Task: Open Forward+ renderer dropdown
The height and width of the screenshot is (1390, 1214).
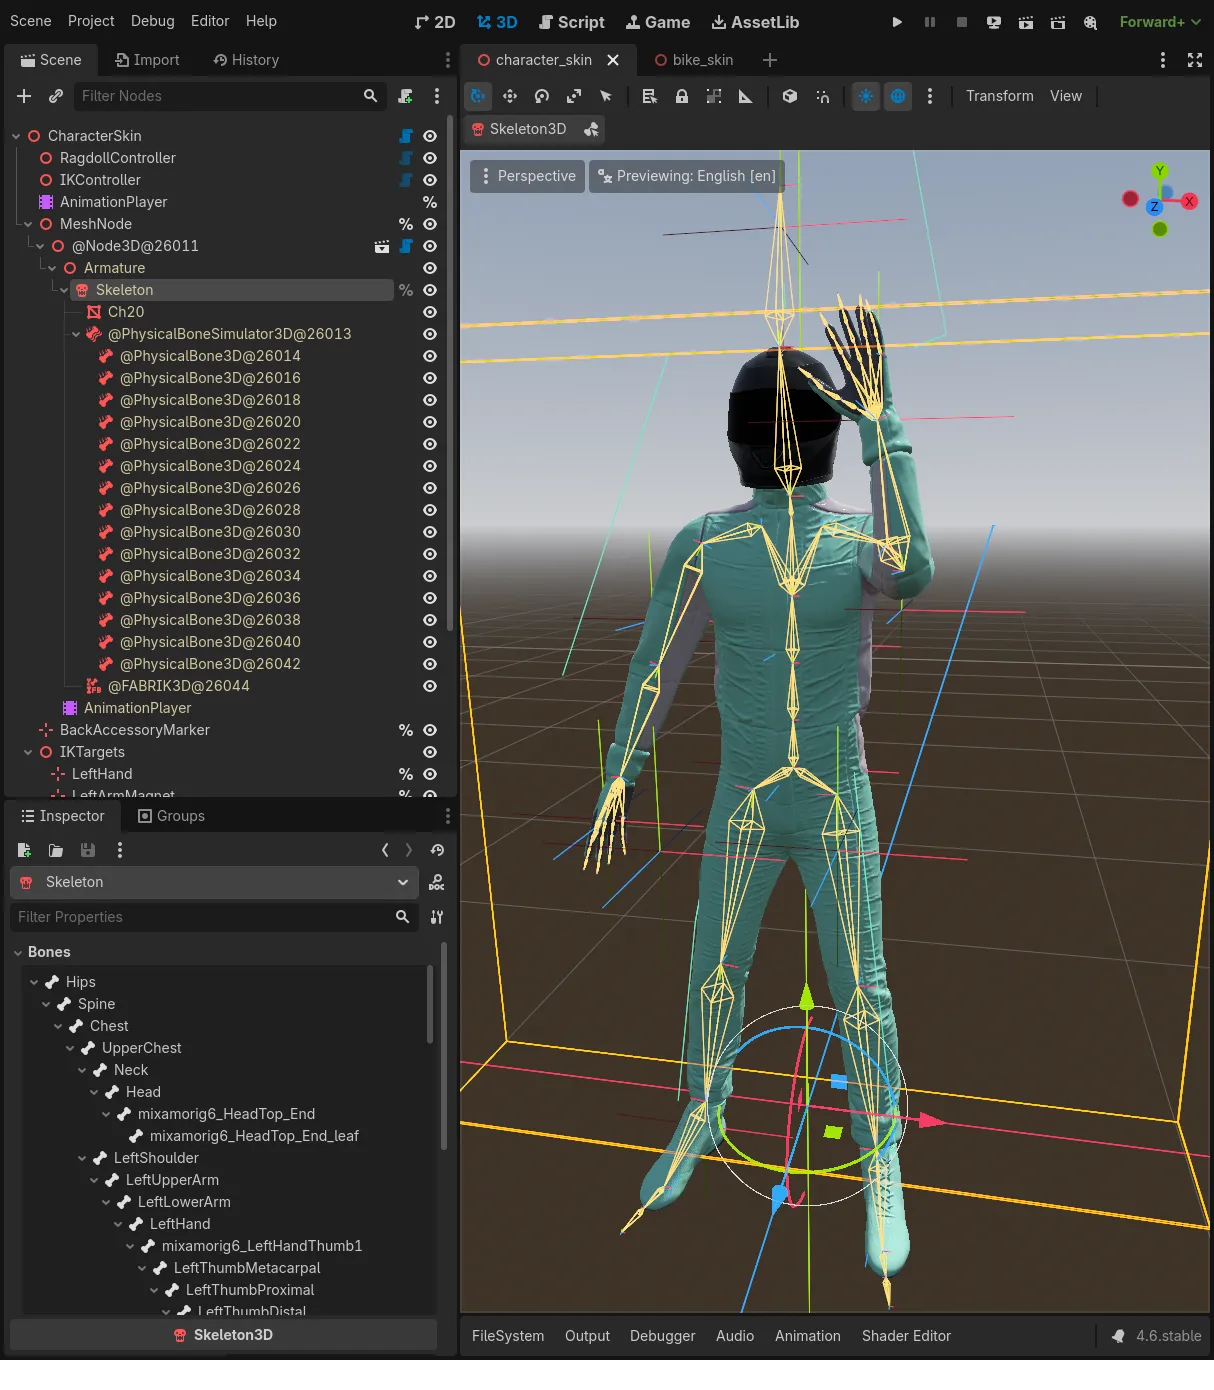Action: 1160,22
